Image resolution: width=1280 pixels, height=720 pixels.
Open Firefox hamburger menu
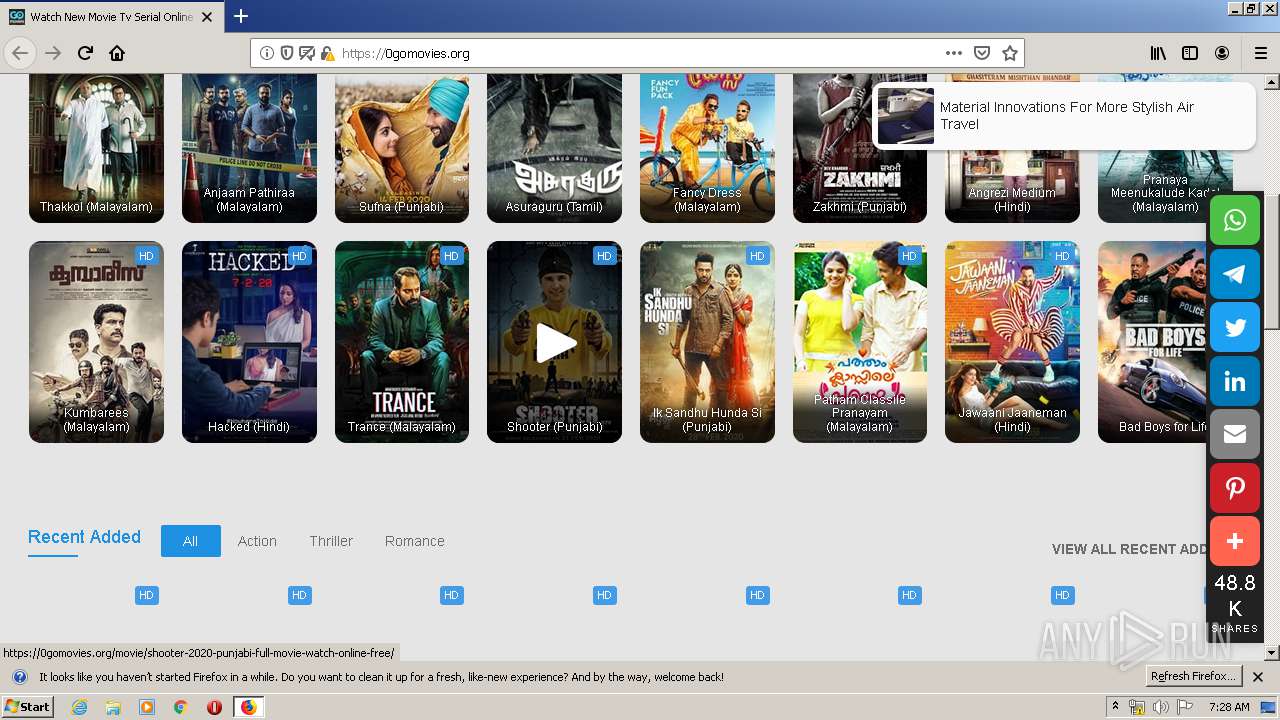click(x=1260, y=53)
